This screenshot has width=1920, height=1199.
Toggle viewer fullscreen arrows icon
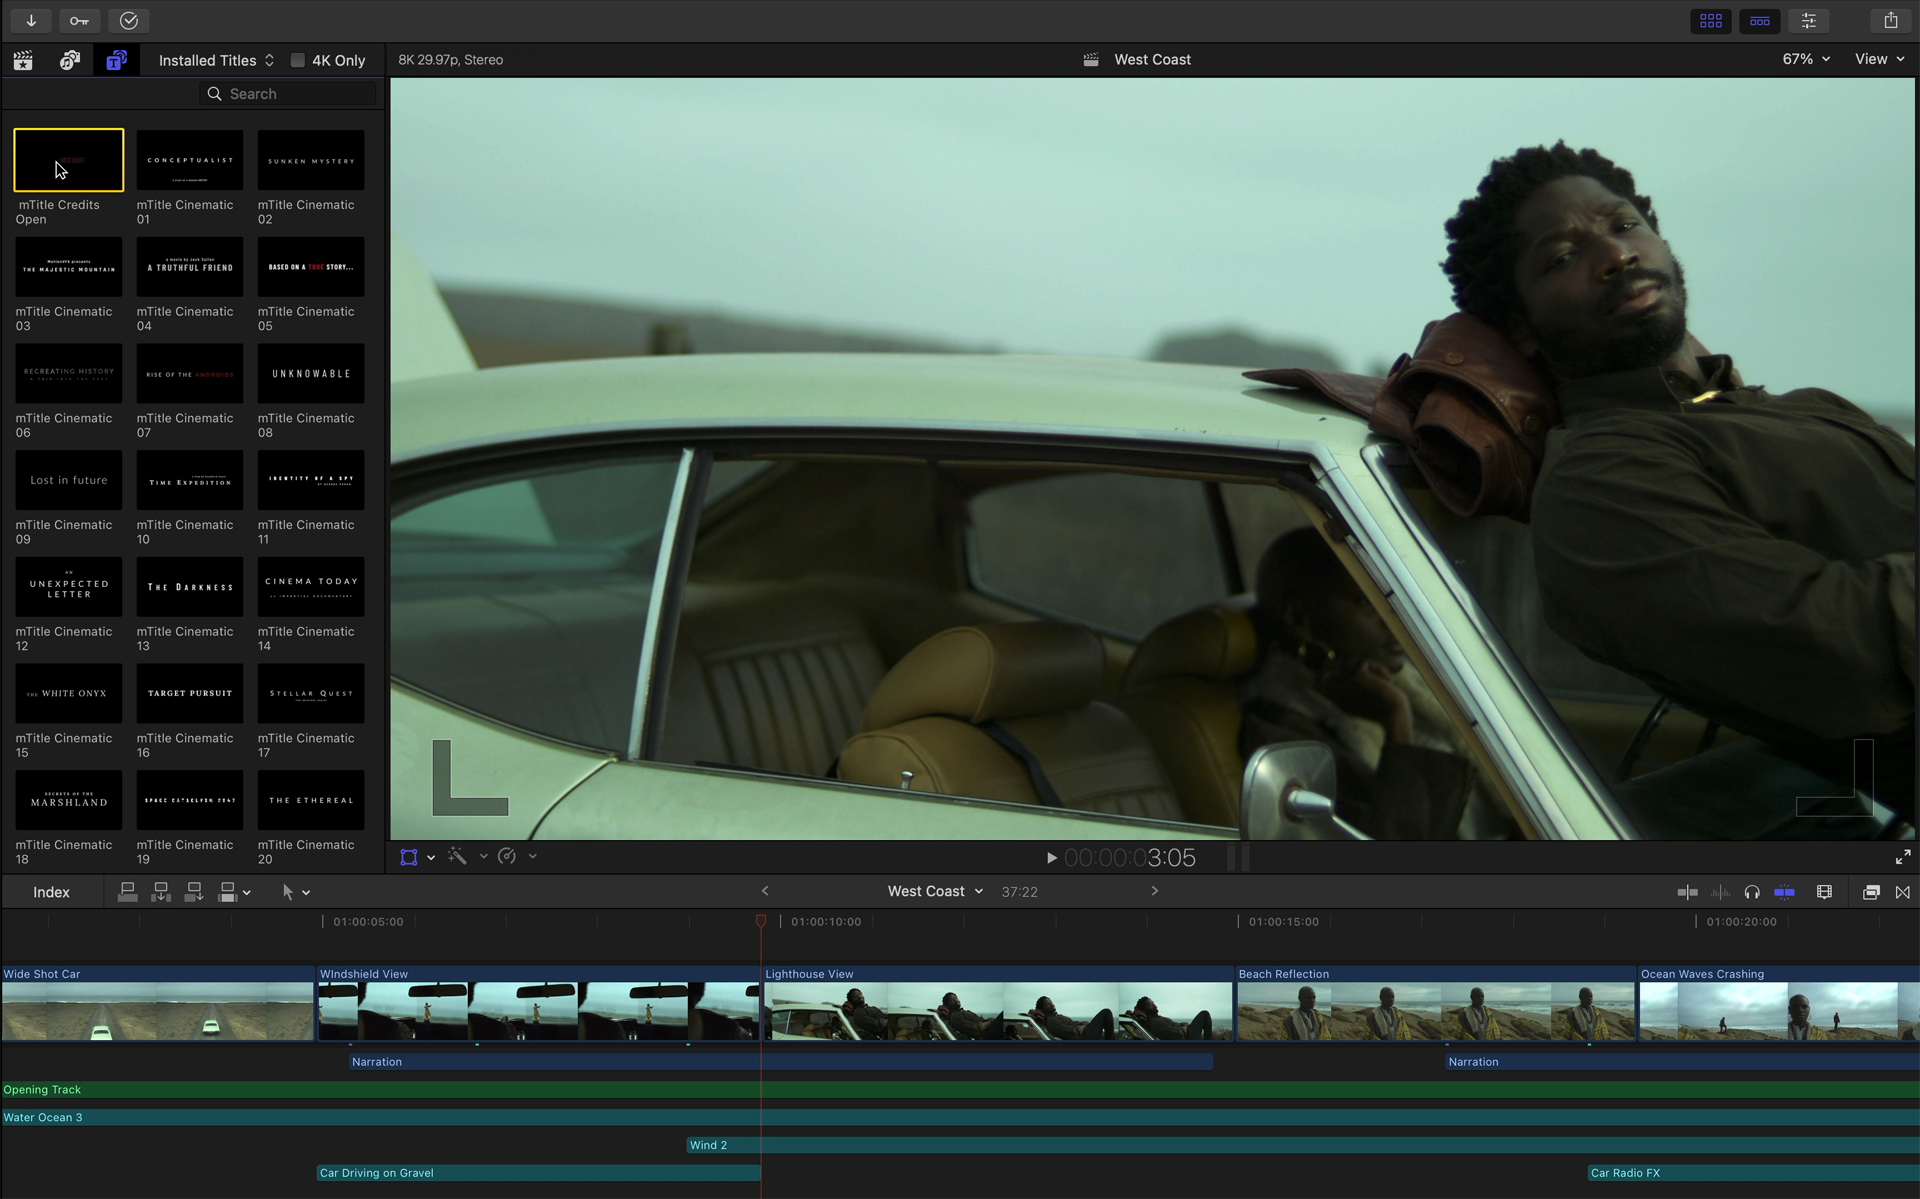pyautogui.click(x=1902, y=857)
